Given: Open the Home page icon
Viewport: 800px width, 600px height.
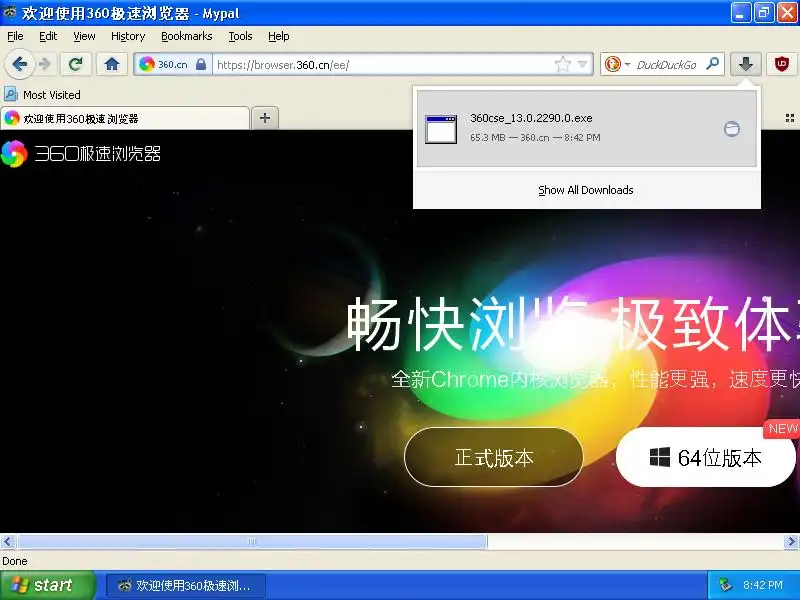Looking at the screenshot, I should click(112, 65).
